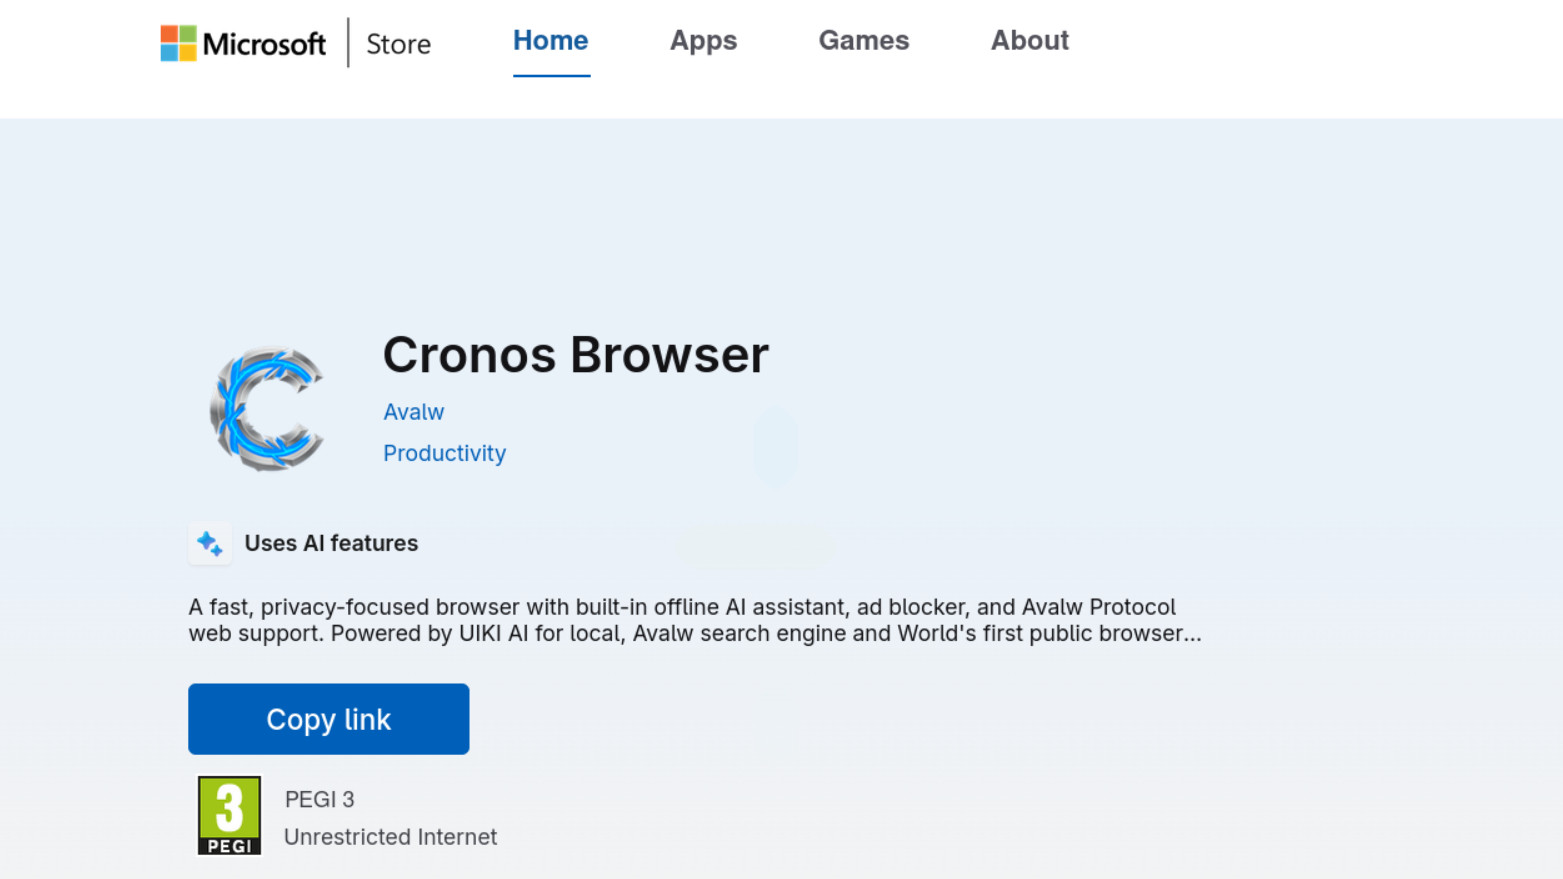Go to the Games tab
Screen dimensions: 1563x879
pyautogui.click(x=864, y=41)
